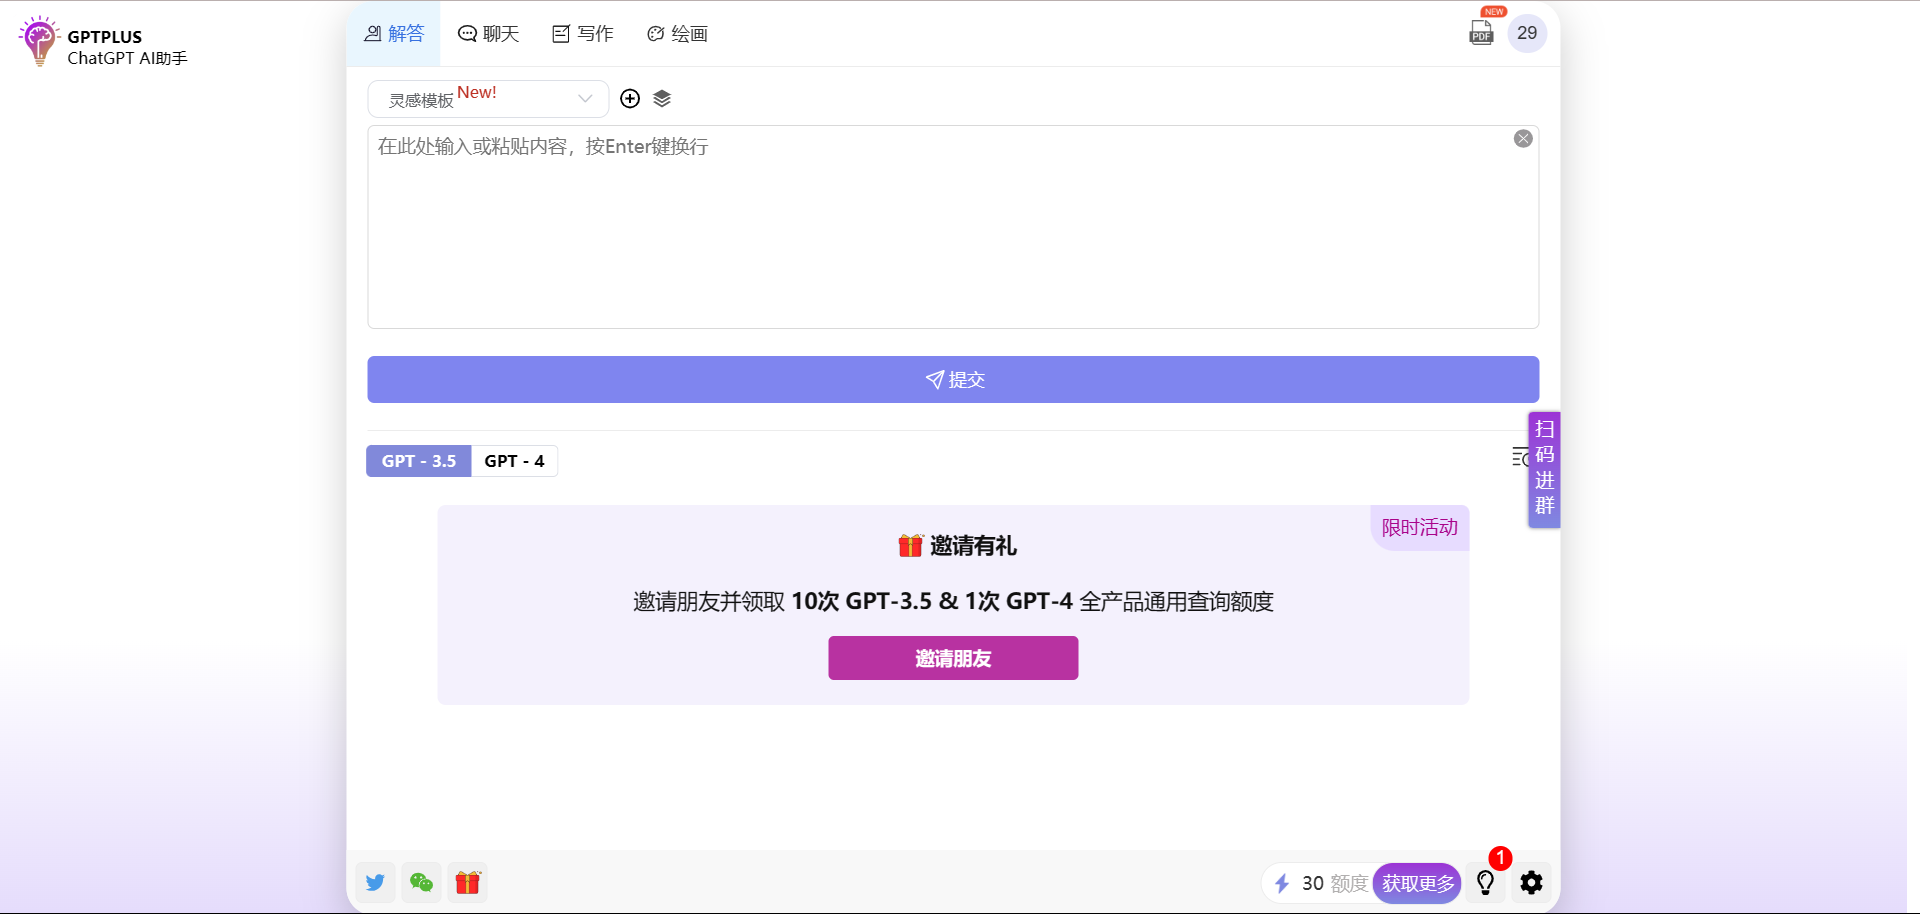Click the plus icon to add a template

tap(630, 98)
